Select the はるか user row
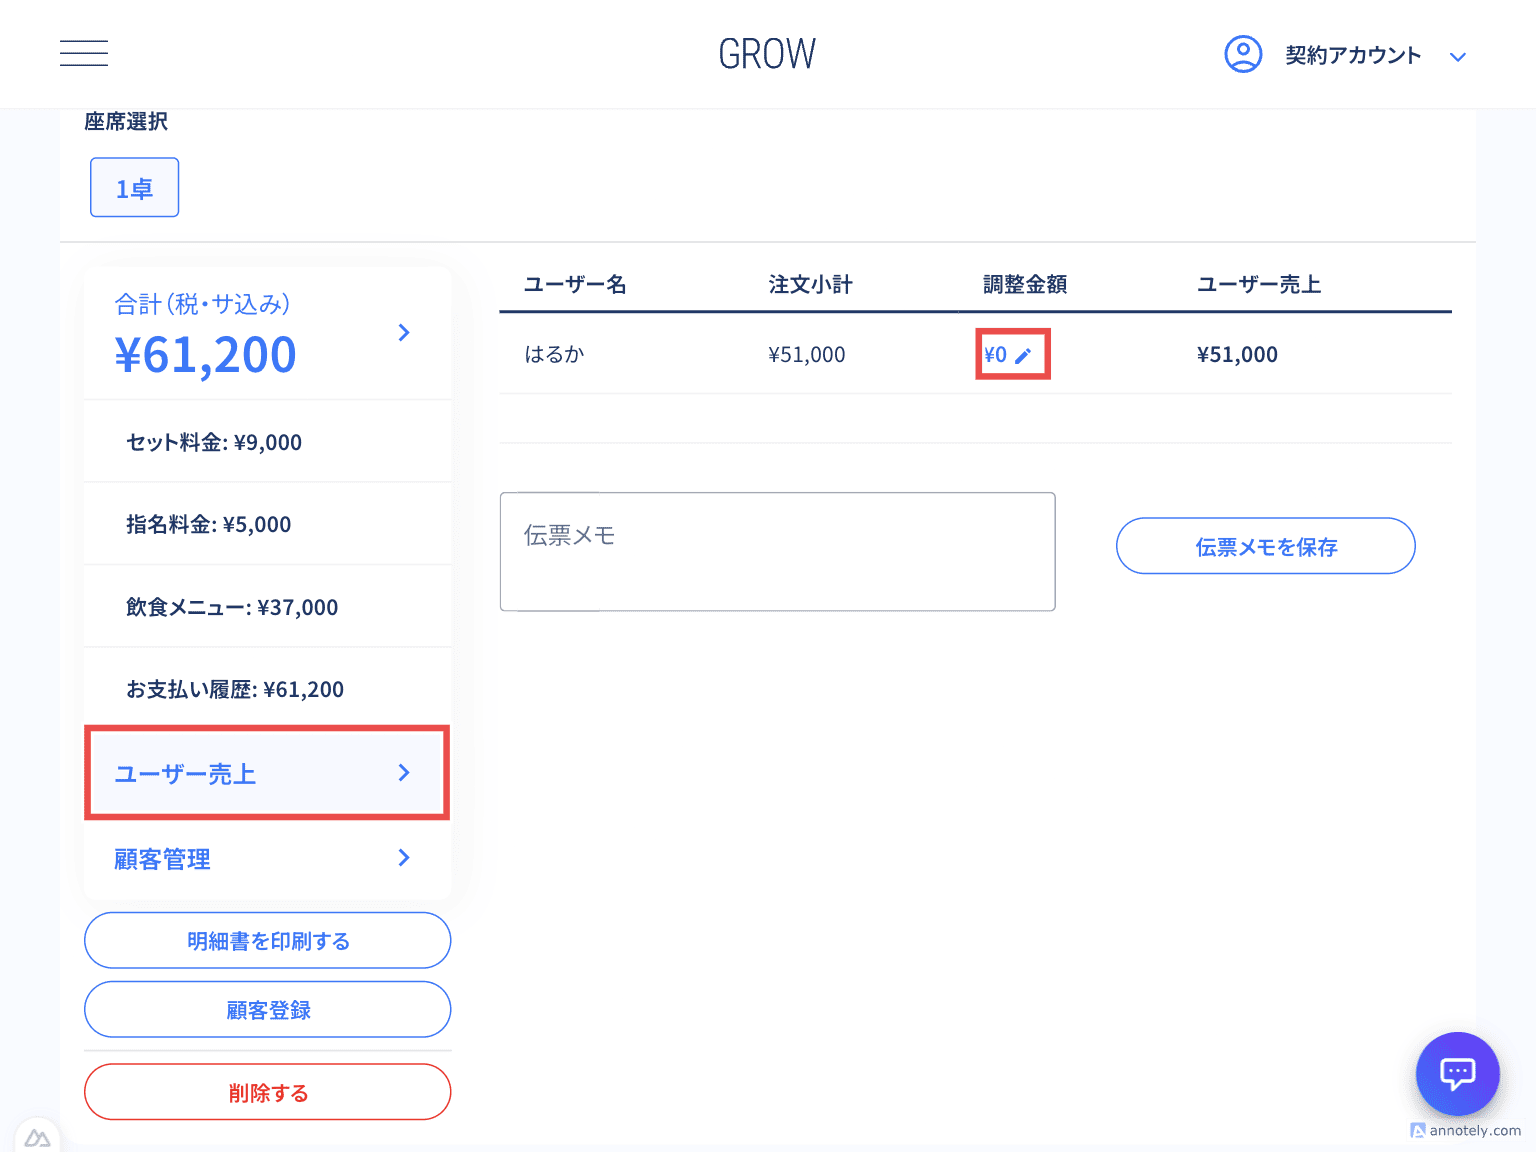This screenshot has height=1152, width=1536. 555,354
